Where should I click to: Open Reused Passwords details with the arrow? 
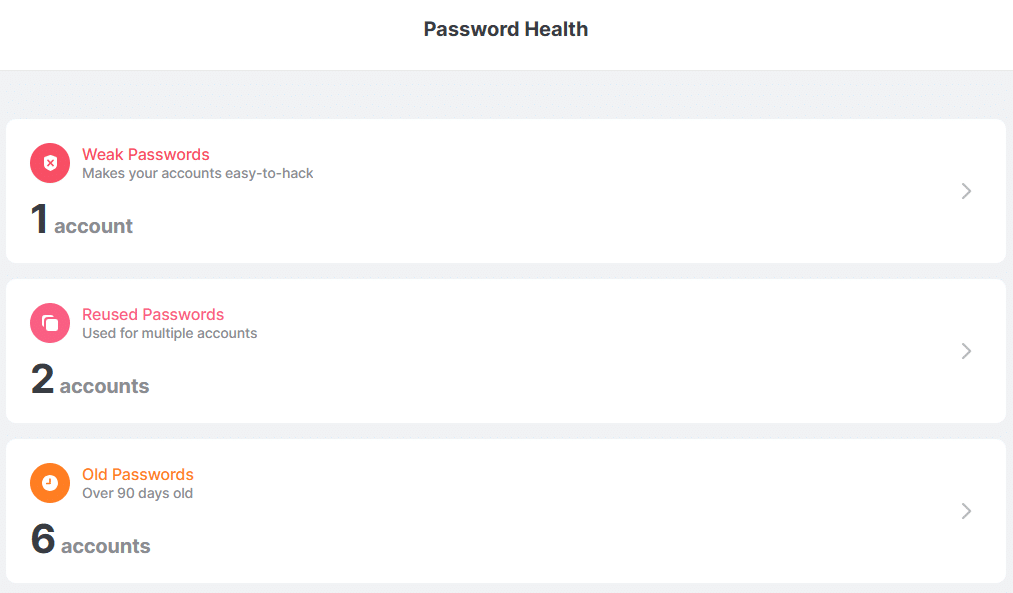[966, 351]
